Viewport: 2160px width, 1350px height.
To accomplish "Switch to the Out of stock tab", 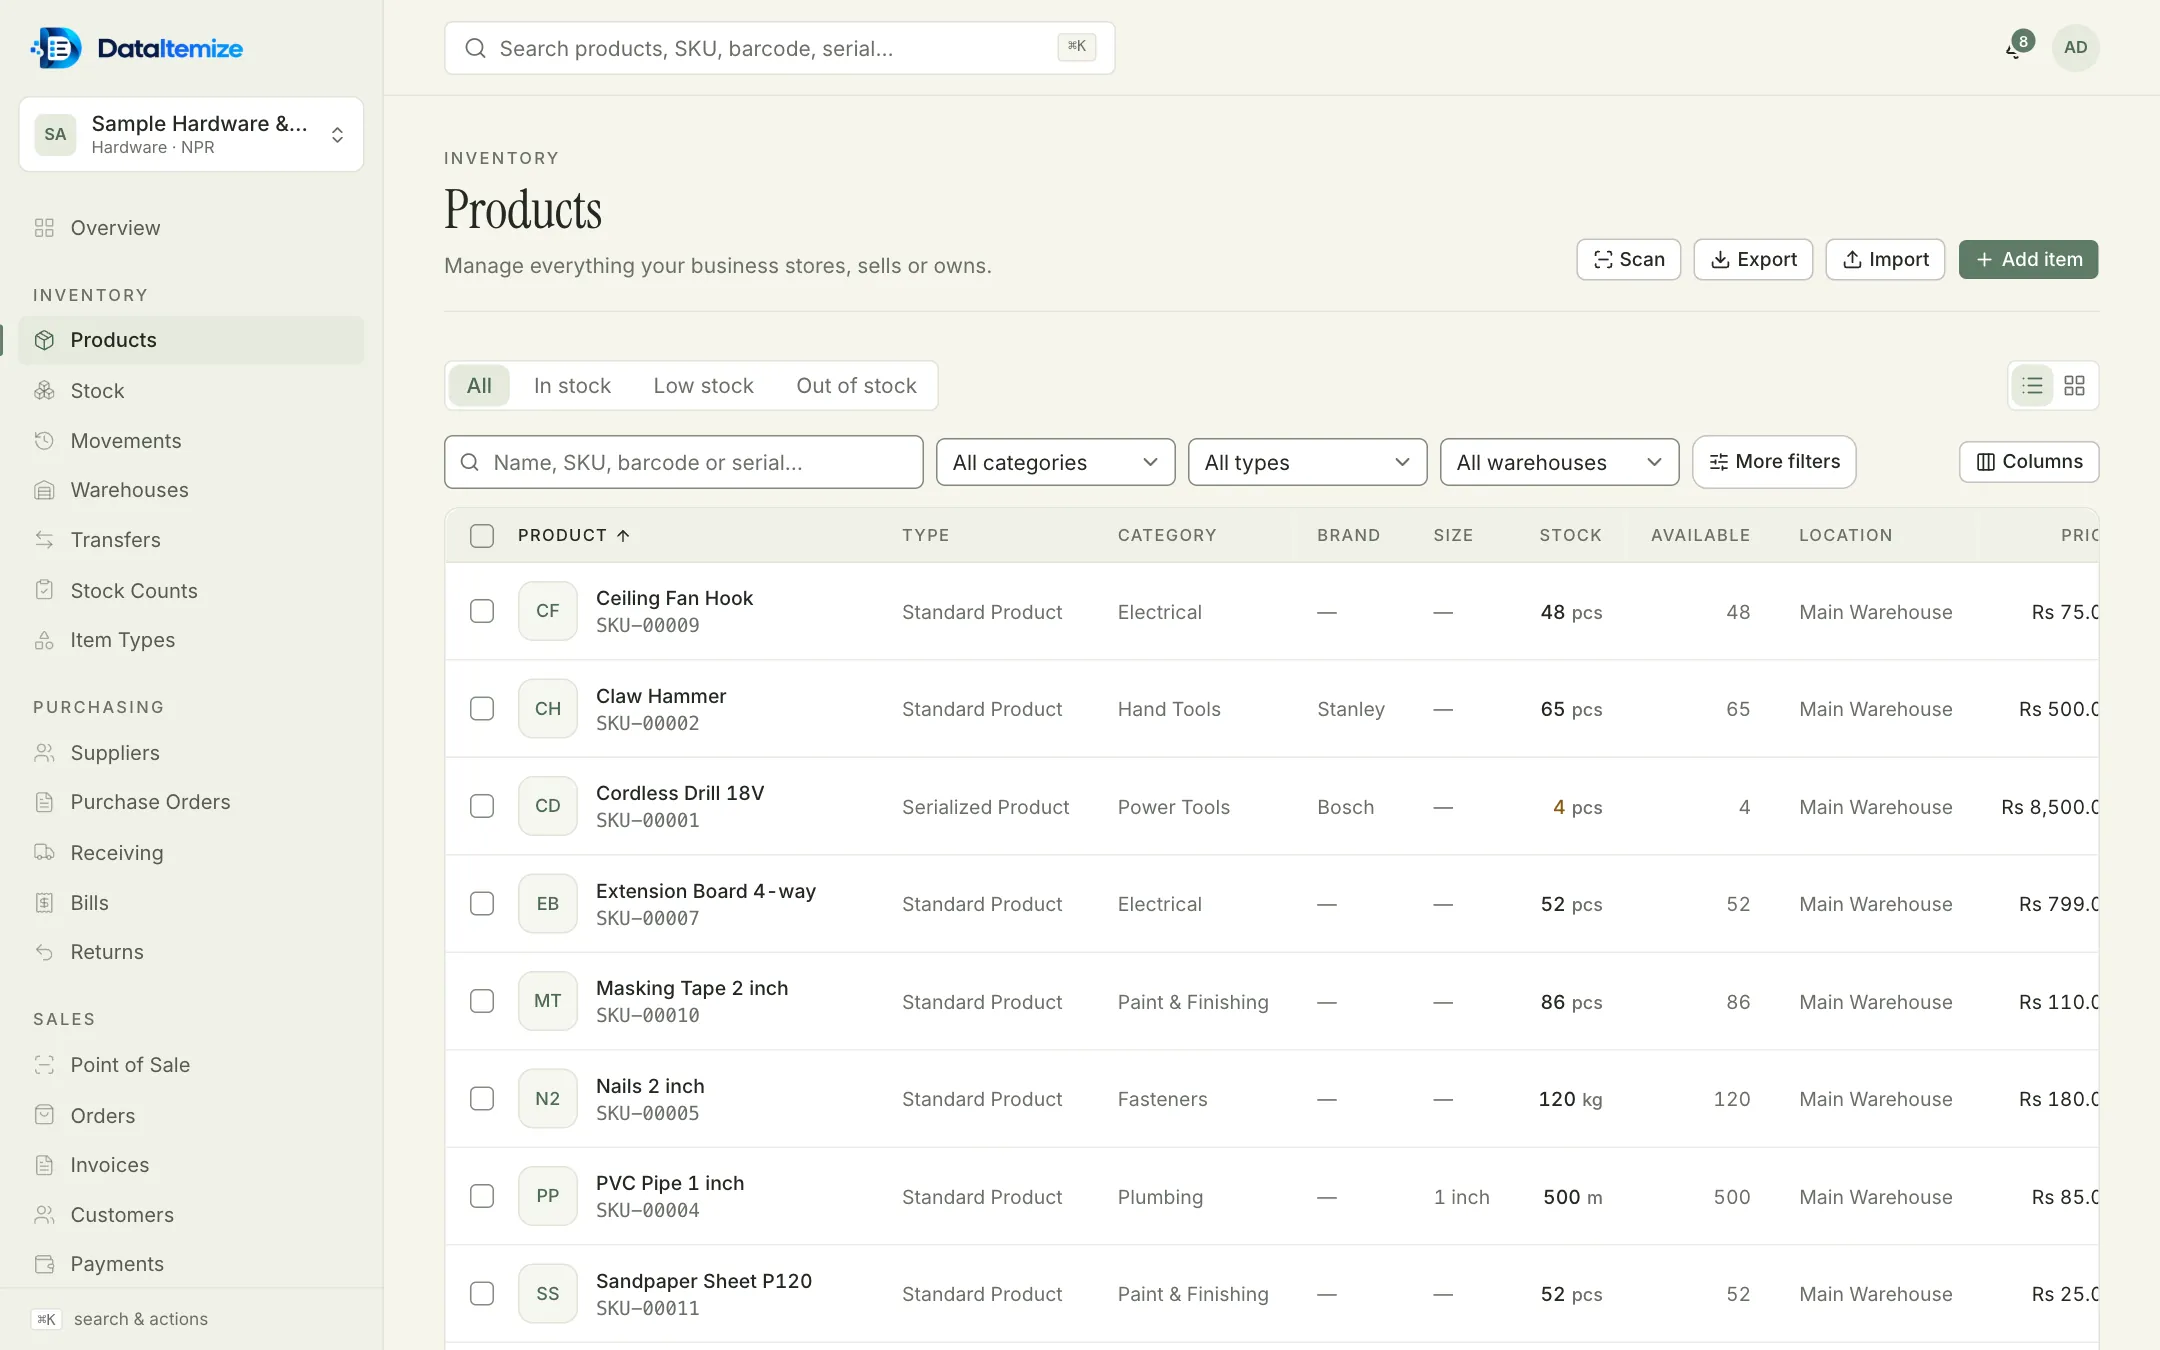I will coord(856,386).
